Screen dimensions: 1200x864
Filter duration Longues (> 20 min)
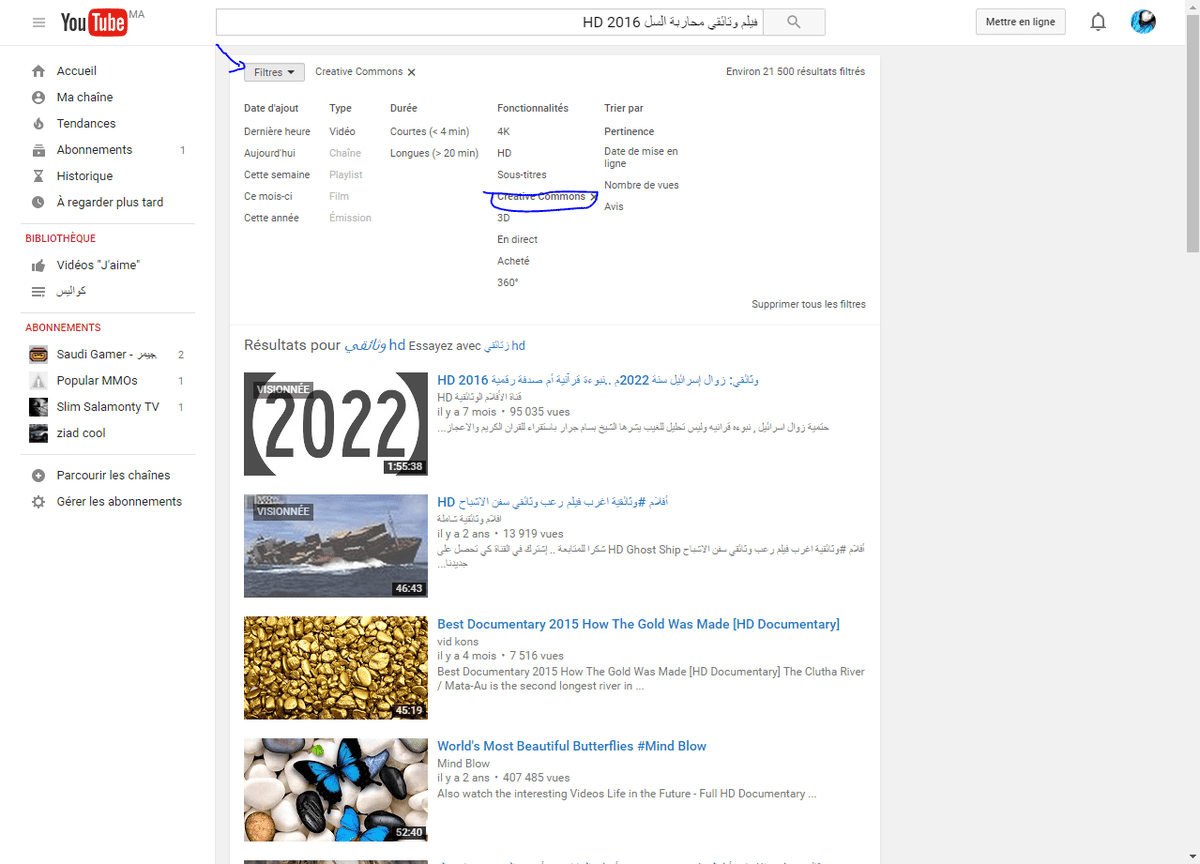click(x=434, y=153)
